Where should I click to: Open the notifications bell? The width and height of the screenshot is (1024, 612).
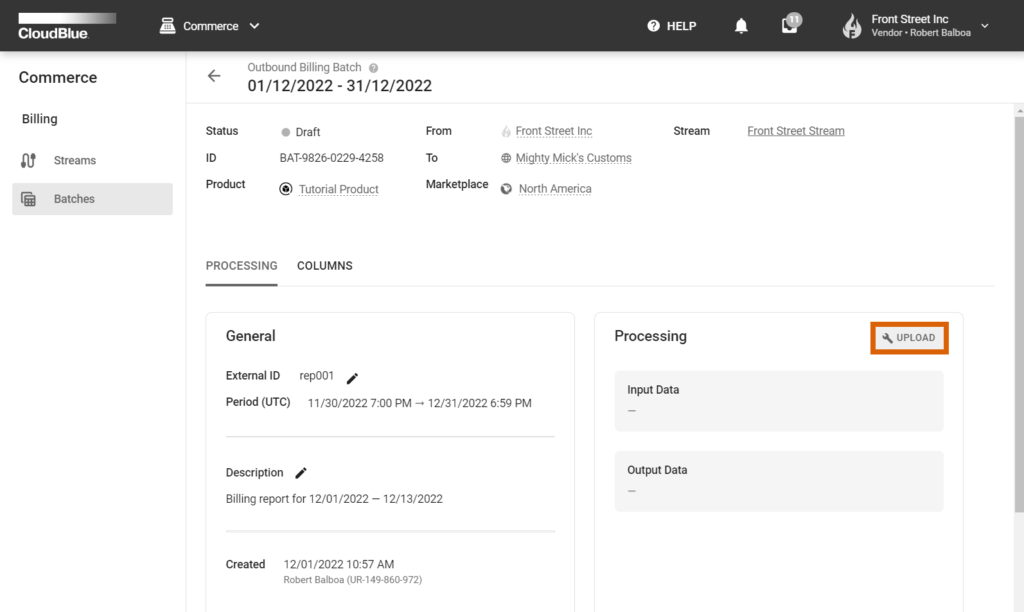[741, 26]
